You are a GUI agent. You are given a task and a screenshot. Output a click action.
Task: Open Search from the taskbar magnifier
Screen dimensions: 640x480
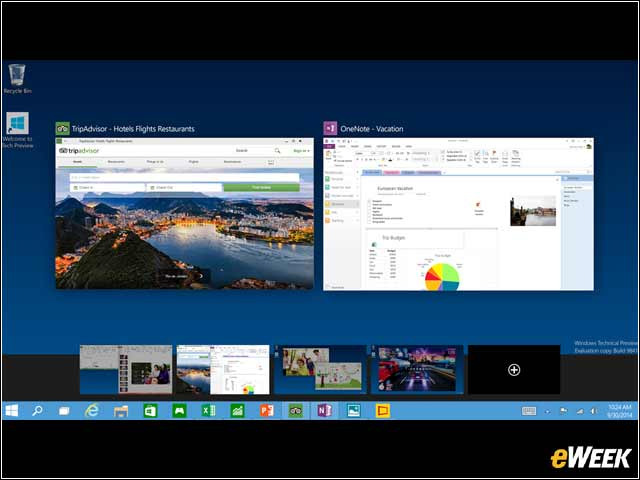point(37,411)
